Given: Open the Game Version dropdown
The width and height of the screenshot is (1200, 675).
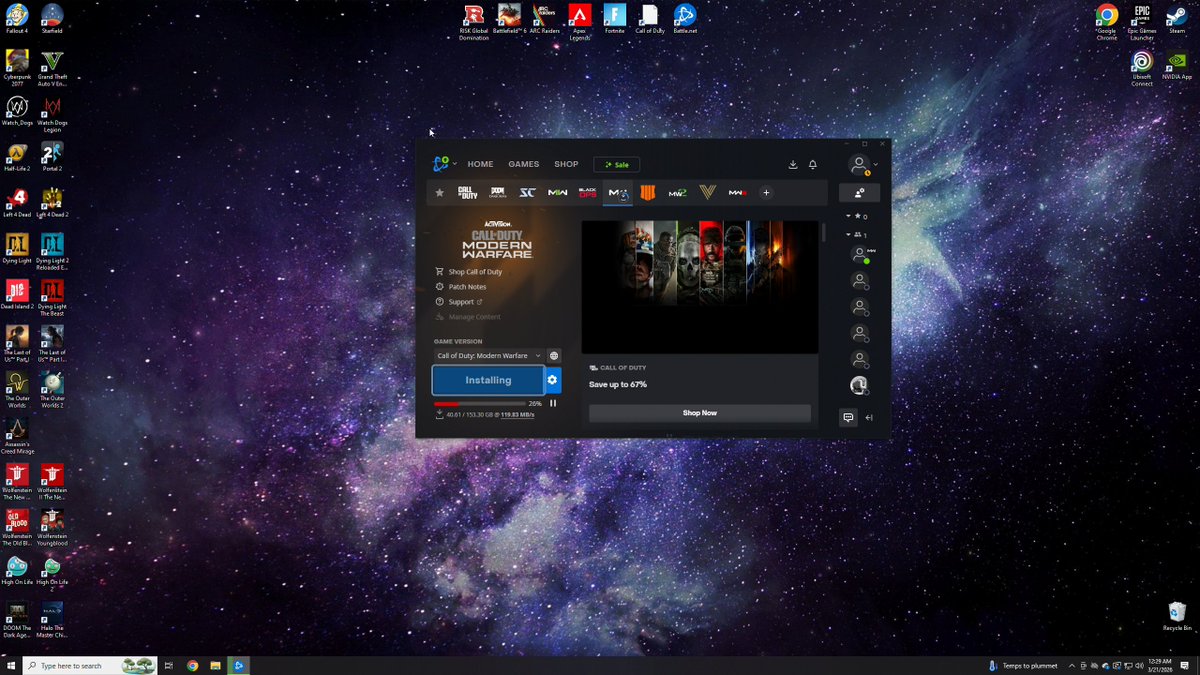Looking at the screenshot, I should pos(489,355).
